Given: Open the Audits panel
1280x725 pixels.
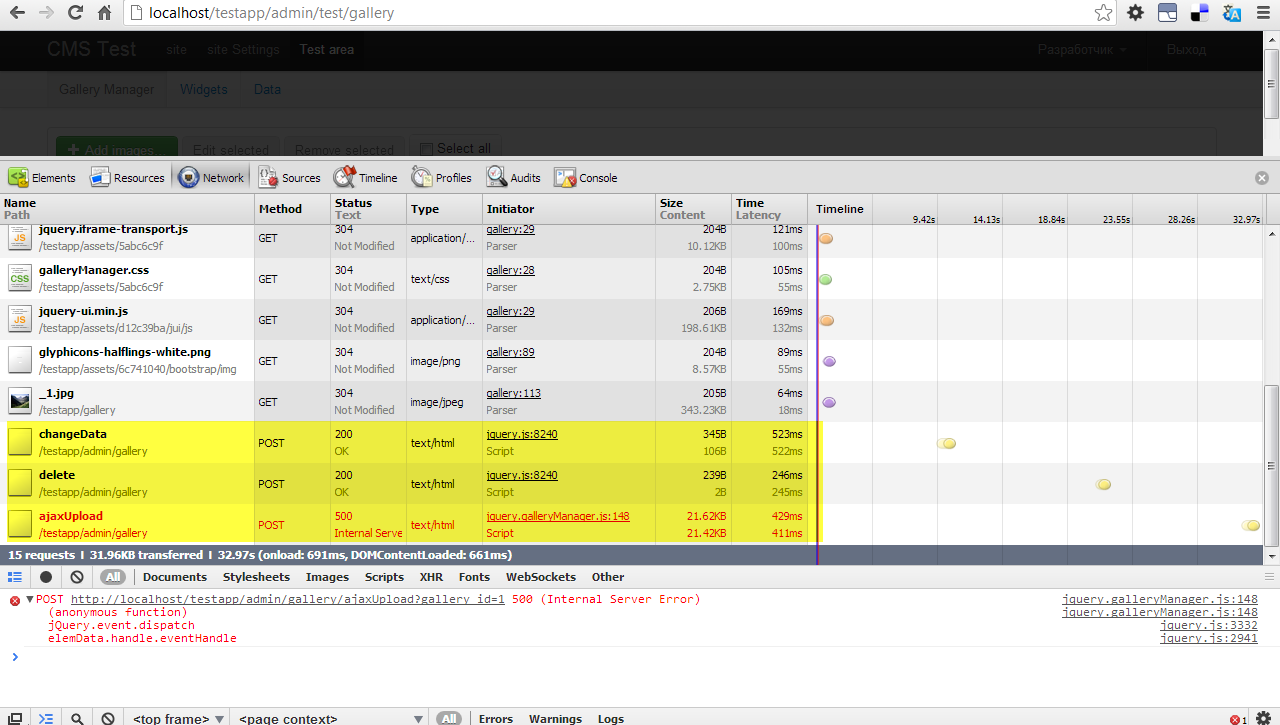Looking at the screenshot, I should (514, 178).
